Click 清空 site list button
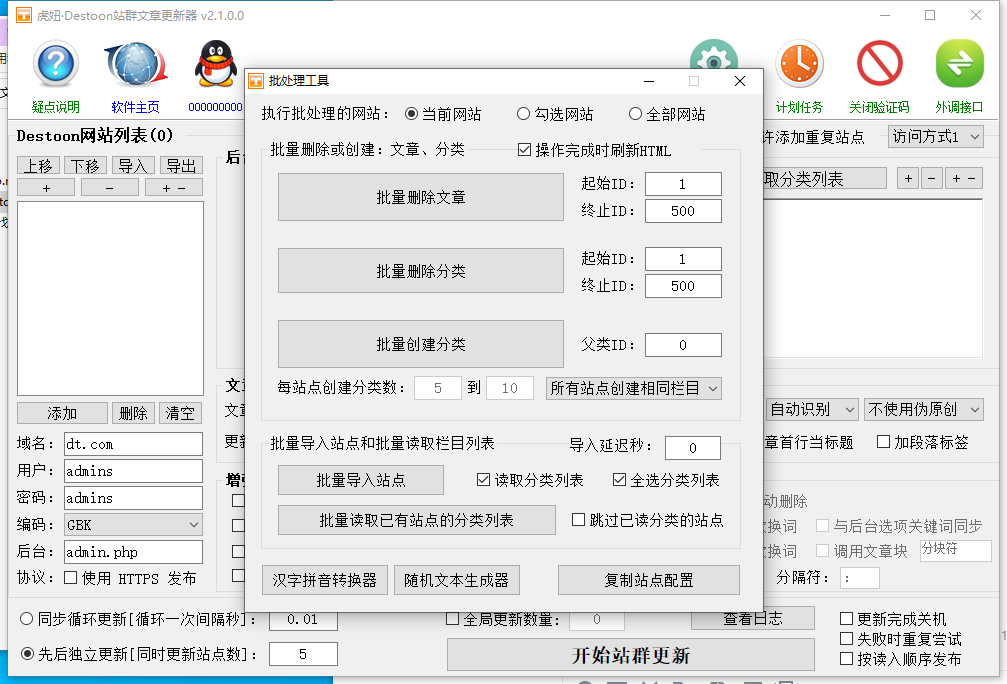The image size is (1007, 684). point(180,413)
